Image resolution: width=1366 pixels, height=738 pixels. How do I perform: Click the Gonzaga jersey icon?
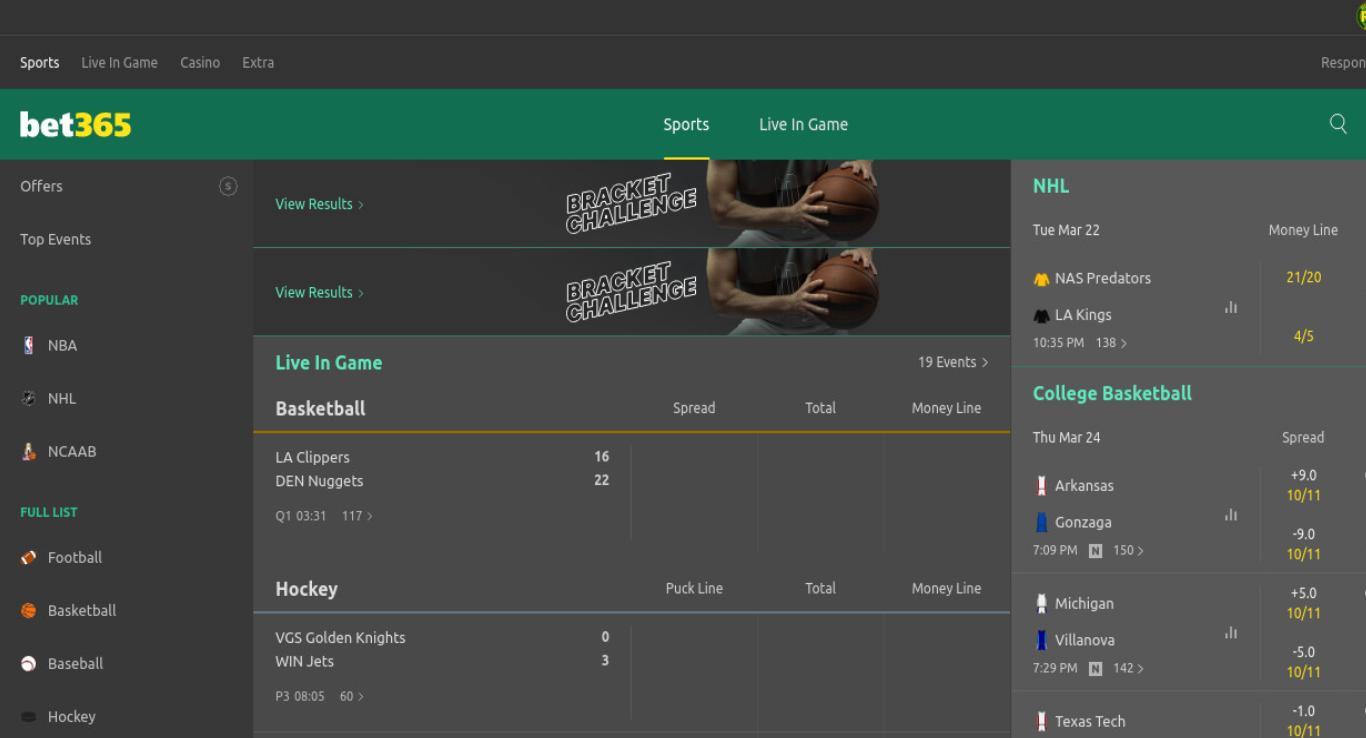1041,522
